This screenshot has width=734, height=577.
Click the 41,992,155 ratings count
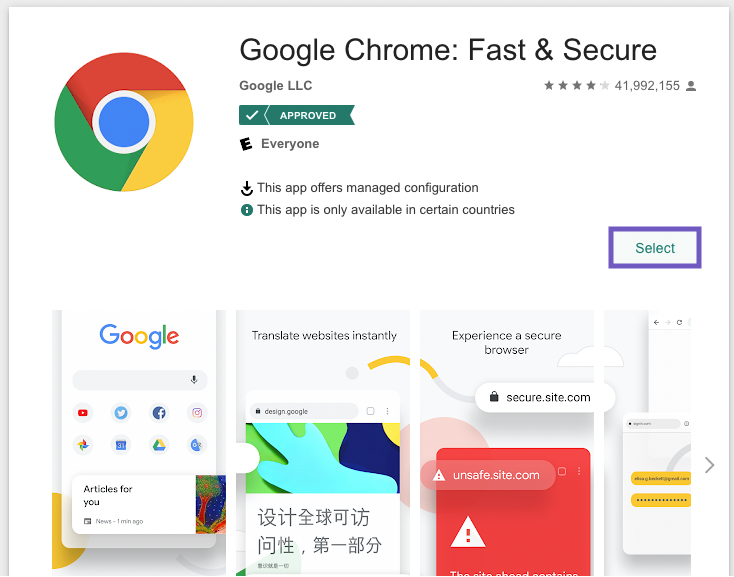[x=646, y=86]
